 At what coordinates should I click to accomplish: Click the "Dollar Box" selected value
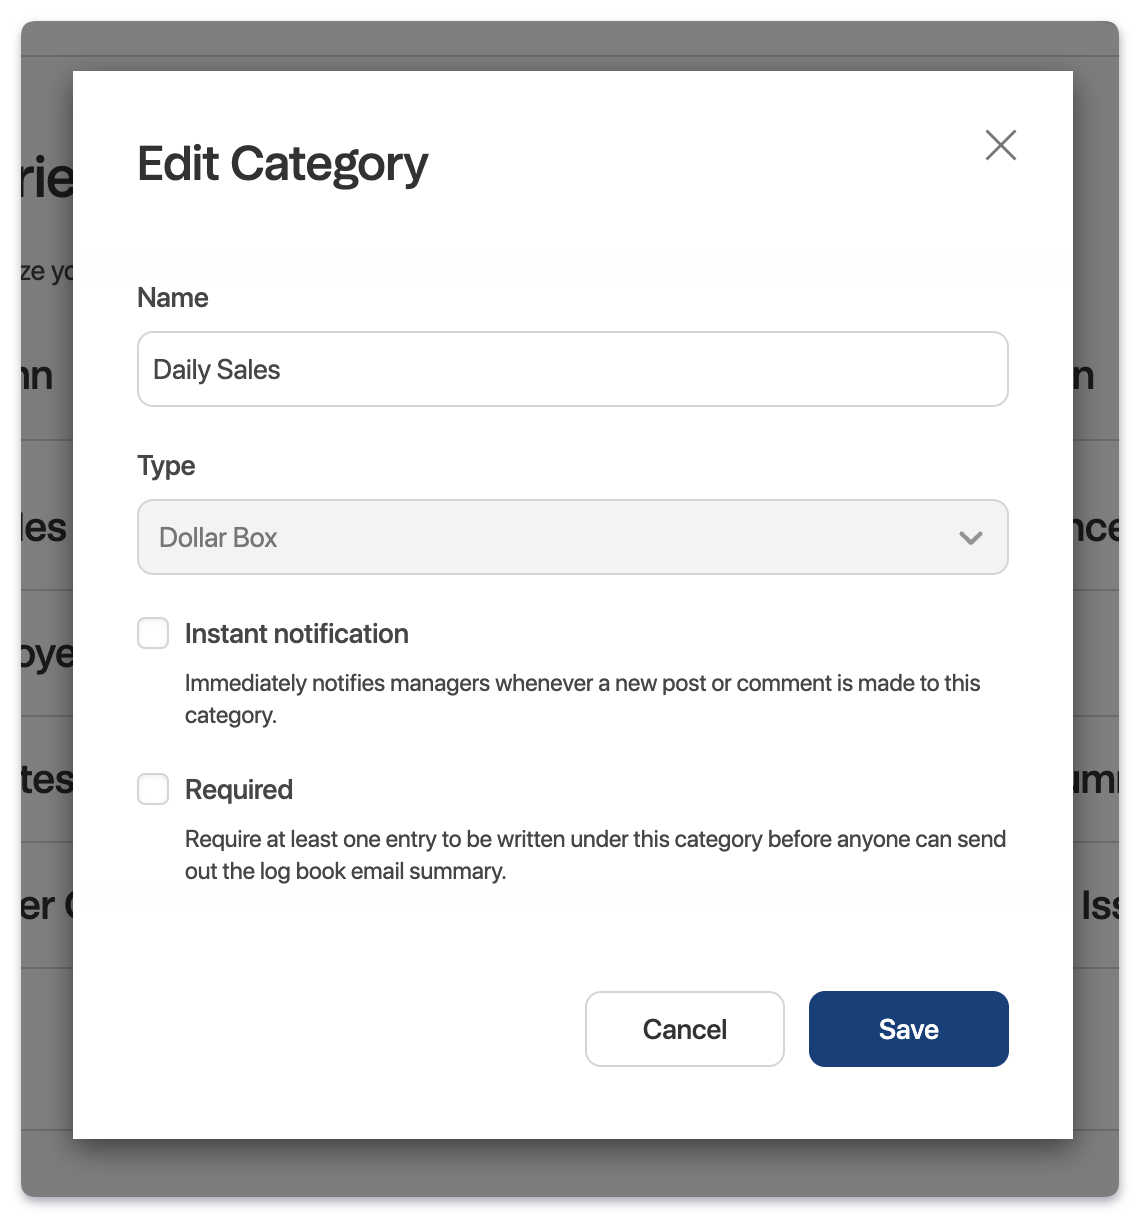pyautogui.click(x=218, y=538)
